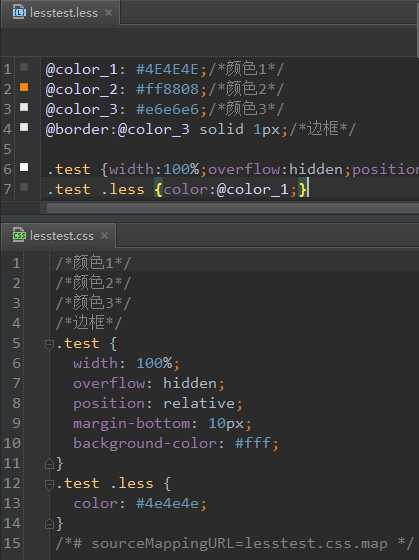
Task: Click overflow:hidden in the less .test rule
Action: (275, 169)
